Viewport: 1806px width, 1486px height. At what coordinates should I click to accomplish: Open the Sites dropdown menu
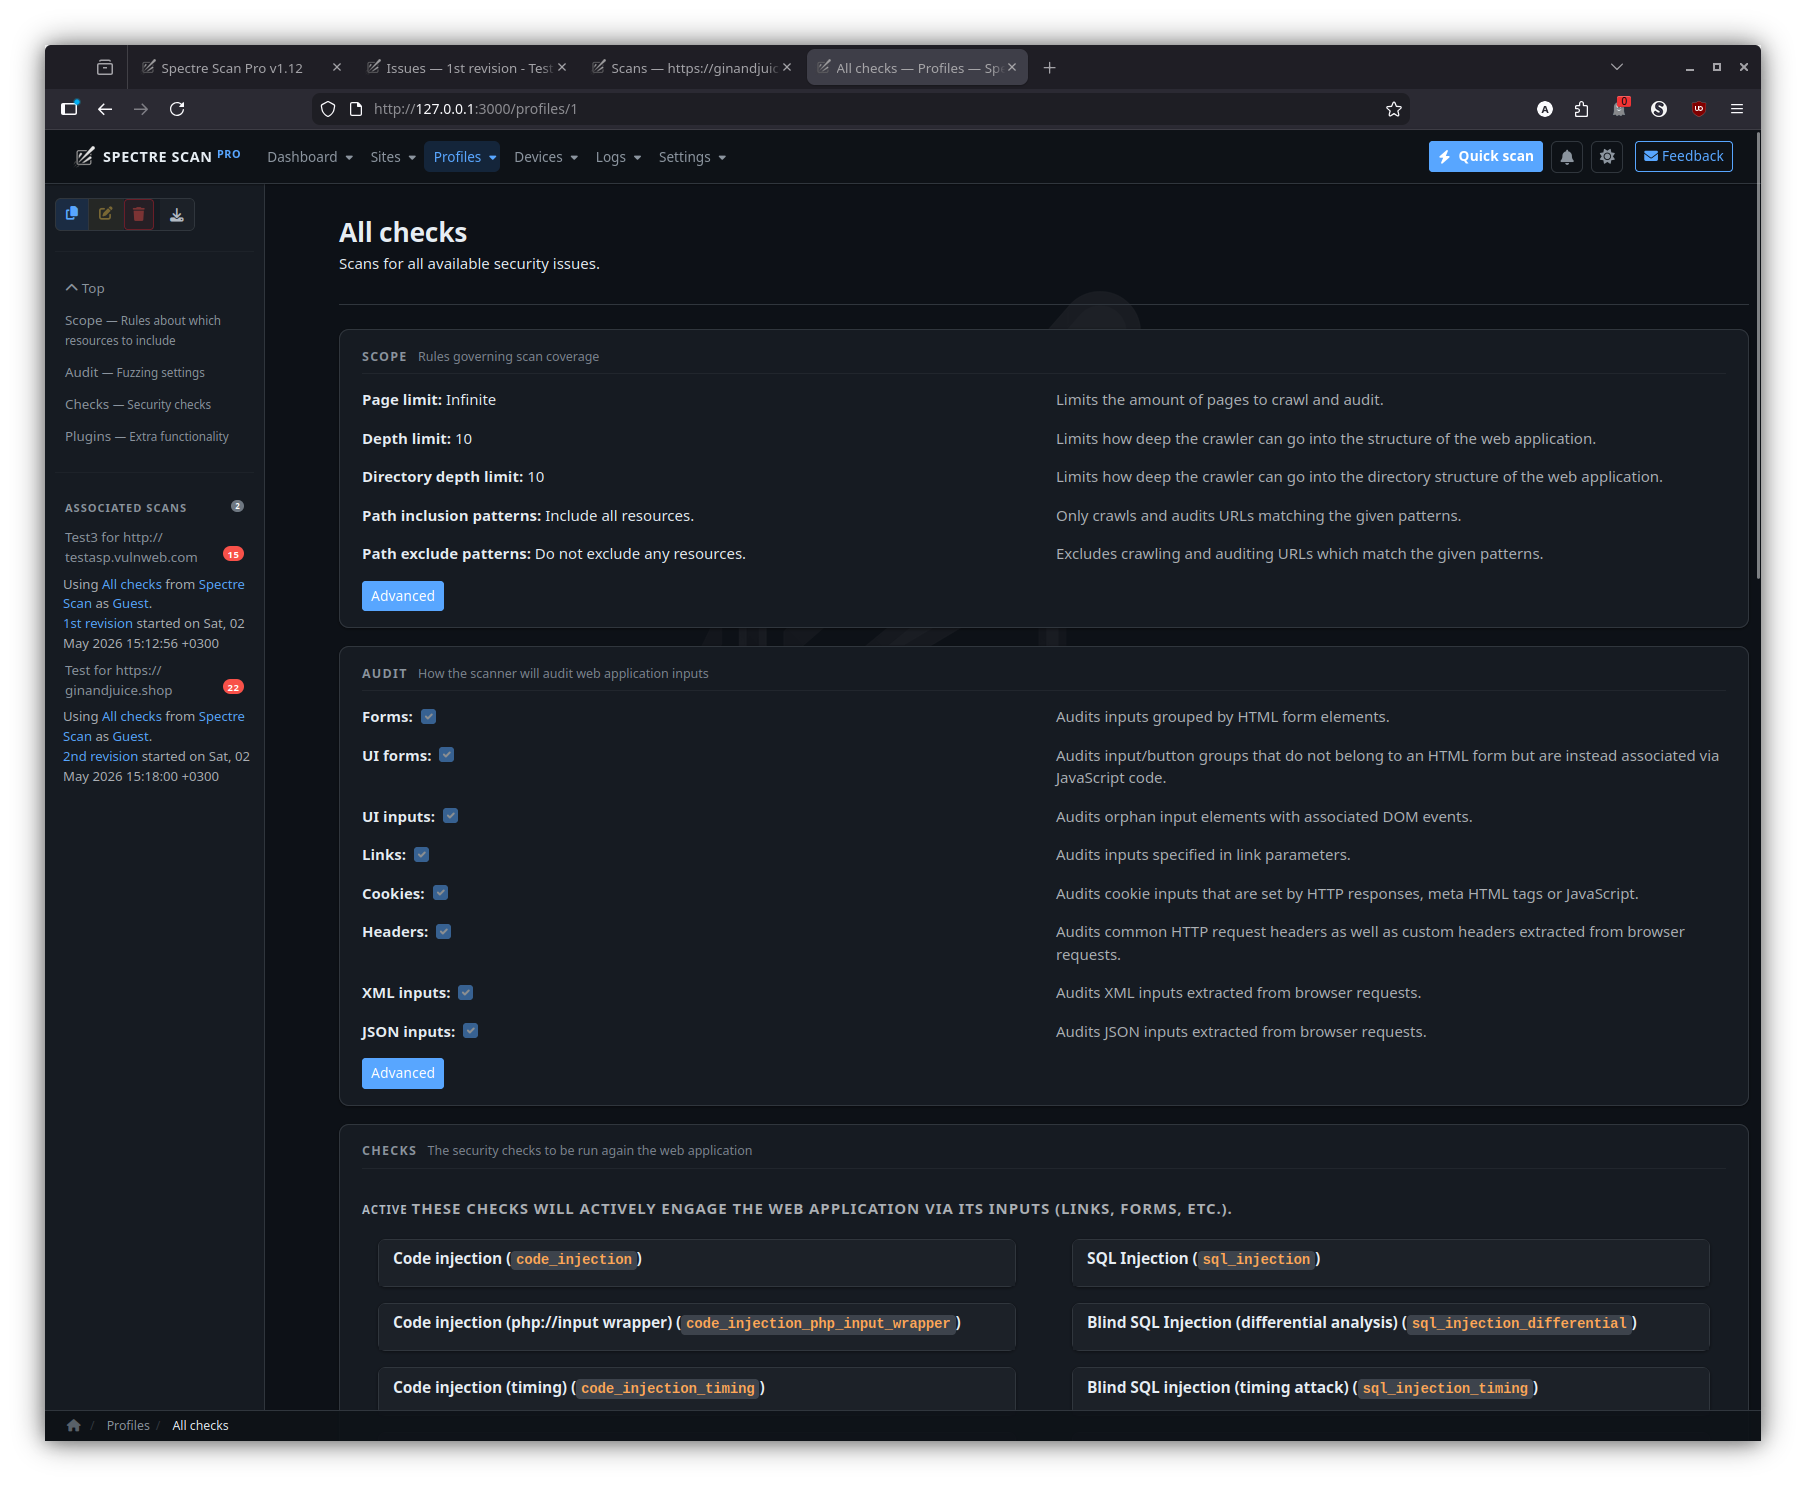pyautogui.click(x=393, y=157)
